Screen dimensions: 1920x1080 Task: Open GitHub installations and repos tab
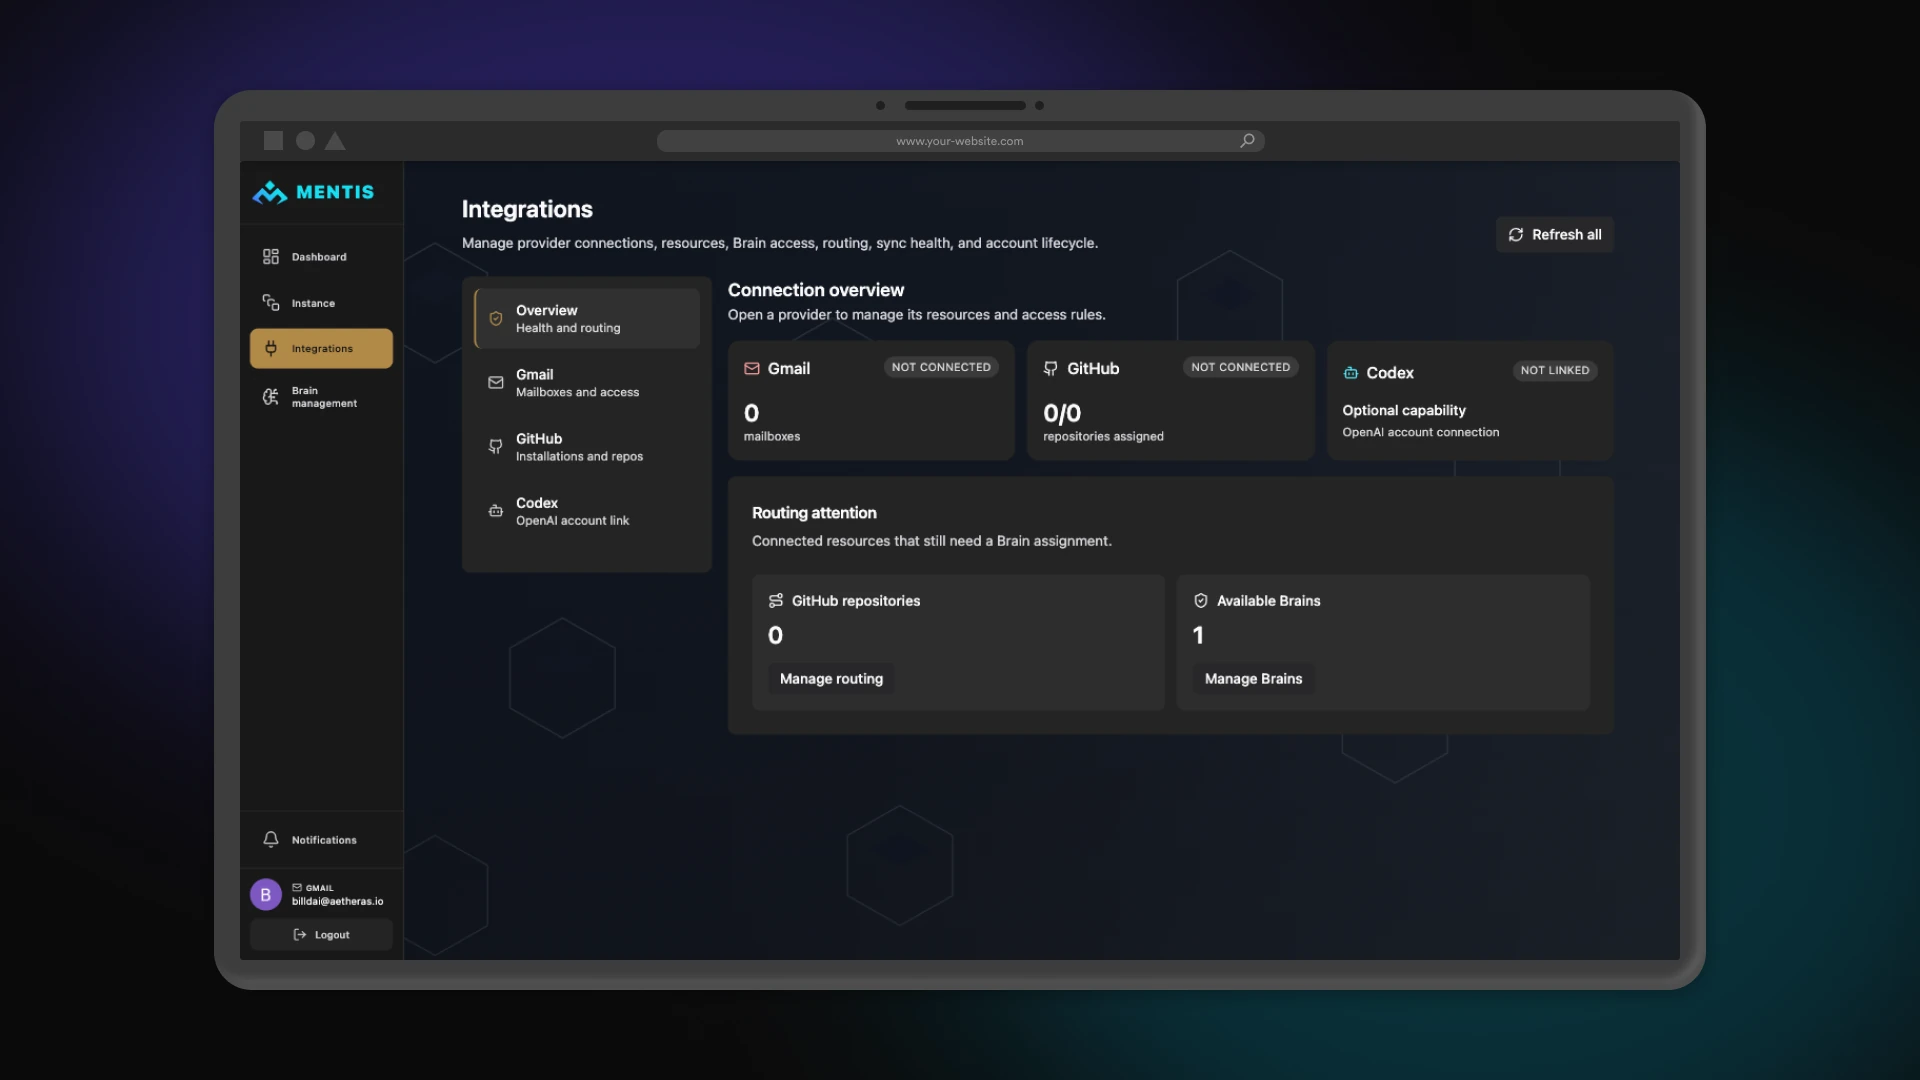587,447
